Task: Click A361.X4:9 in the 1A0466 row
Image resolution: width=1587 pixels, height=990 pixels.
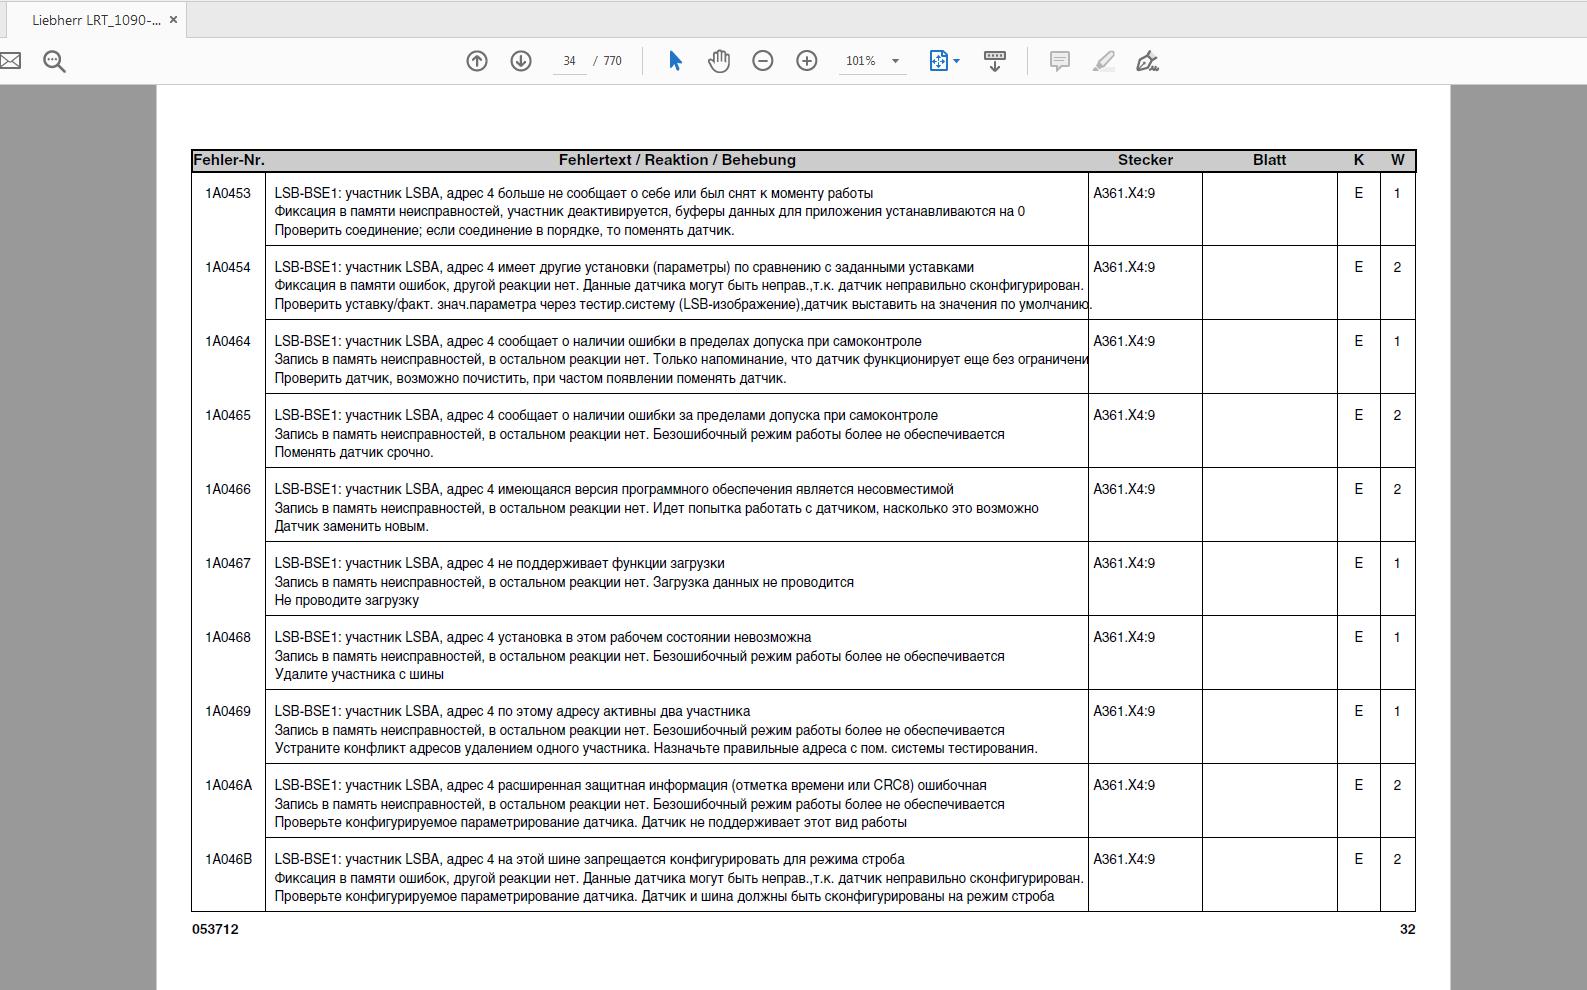Action: coord(1124,489)
